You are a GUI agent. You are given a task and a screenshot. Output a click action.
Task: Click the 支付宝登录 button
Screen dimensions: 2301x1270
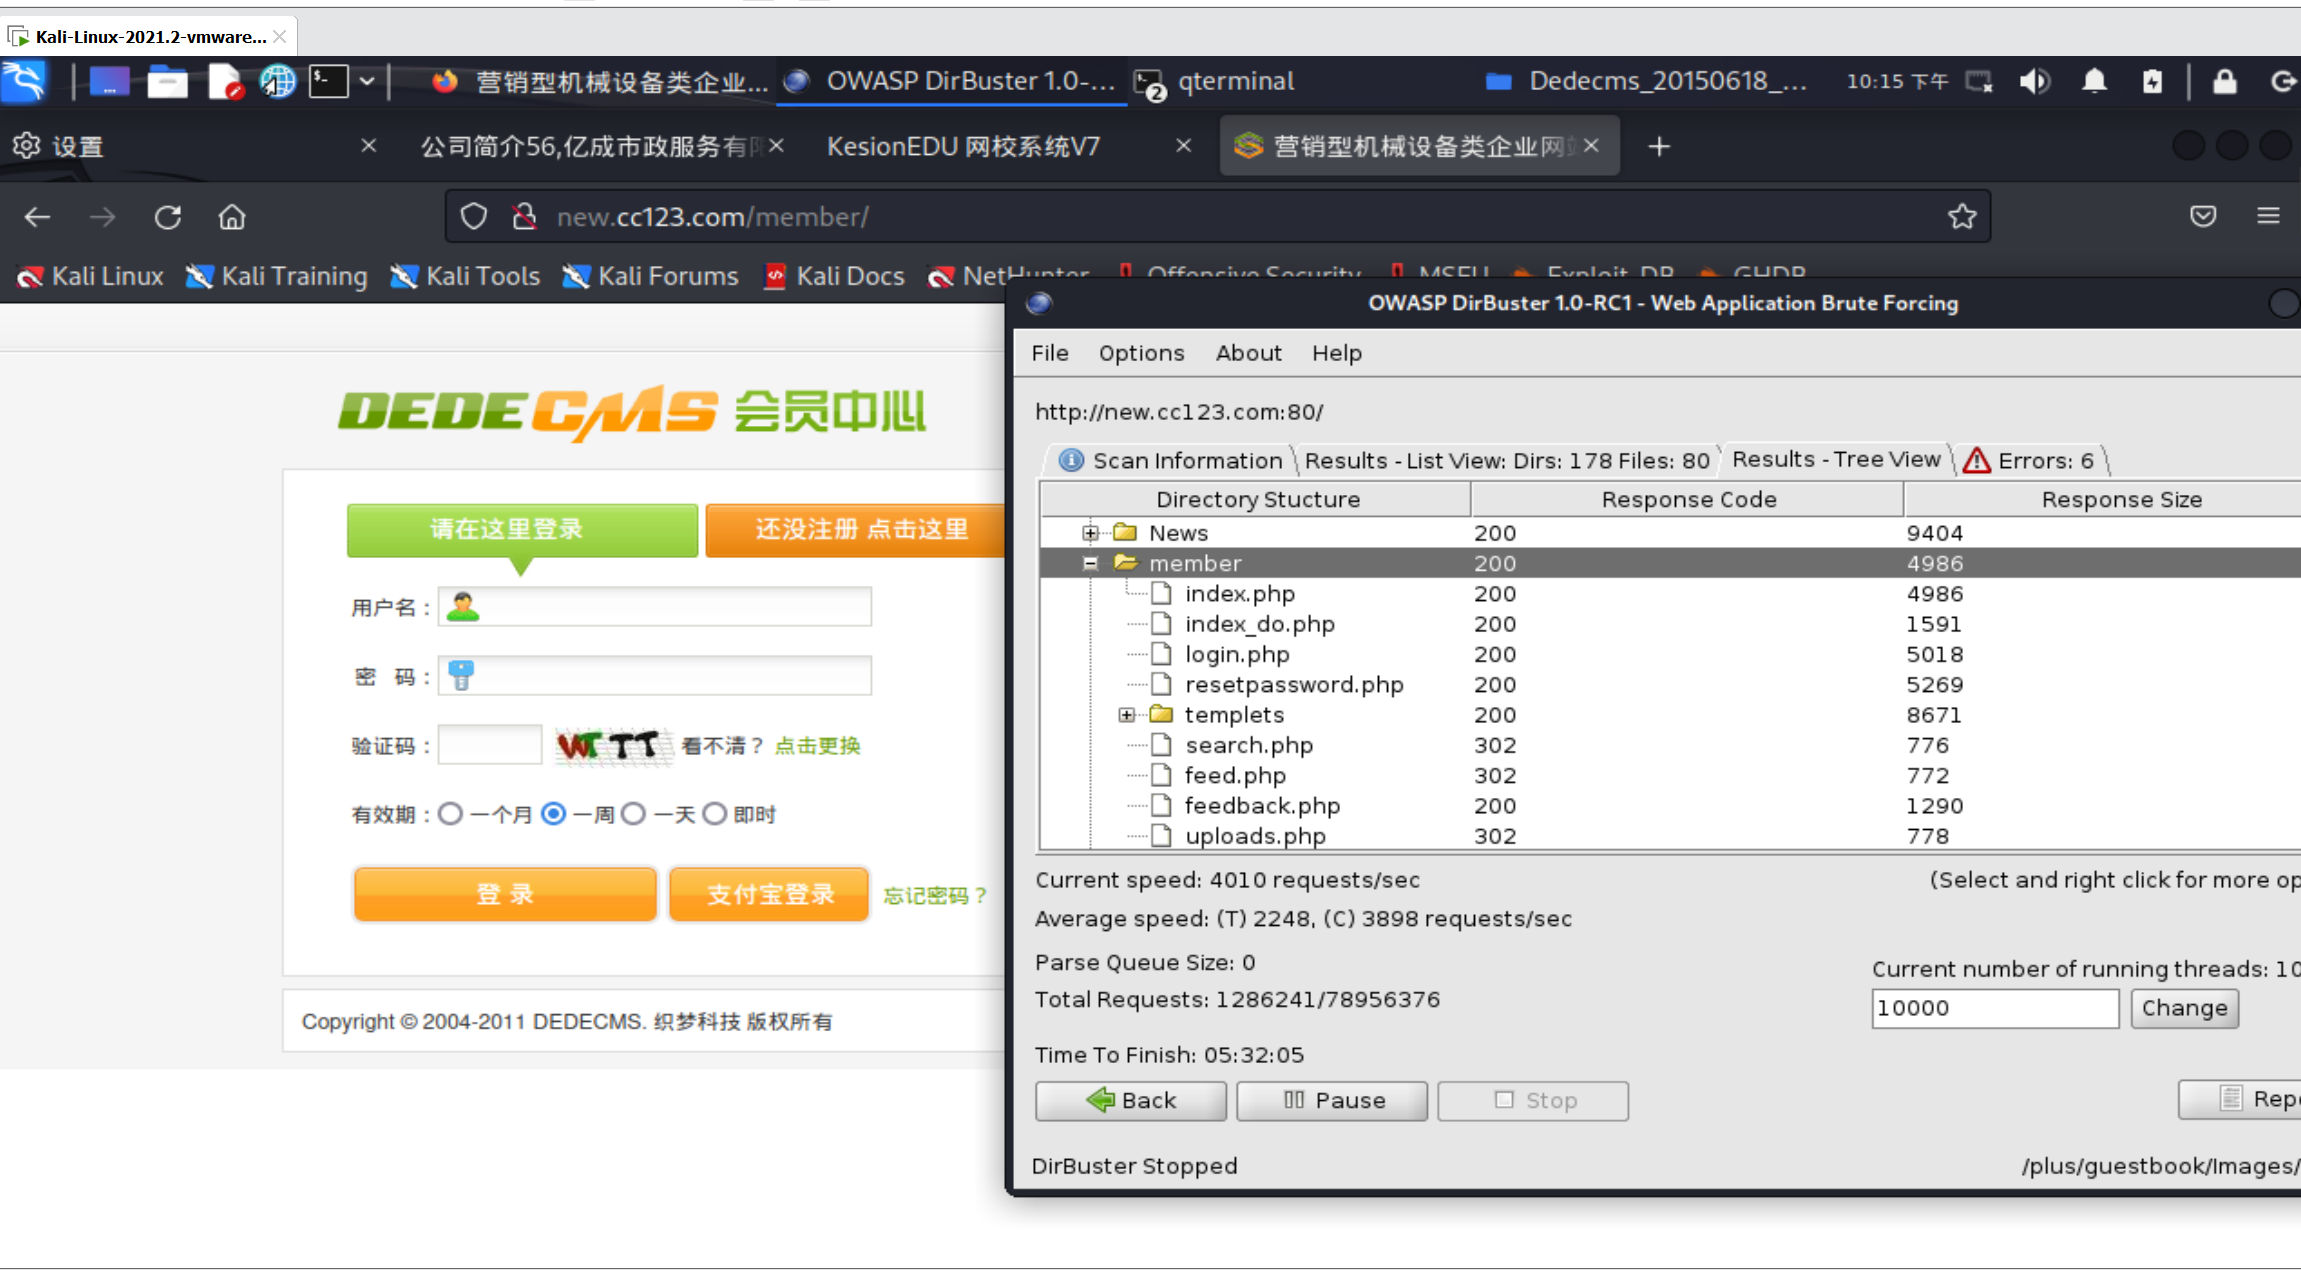click(769, 894)
